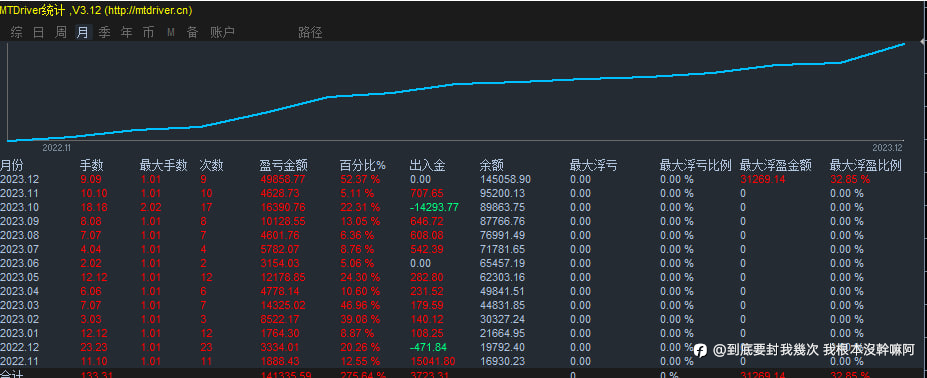Click deposit value -14293.77
The image size is (927, 378).
(x=434, y=207)
